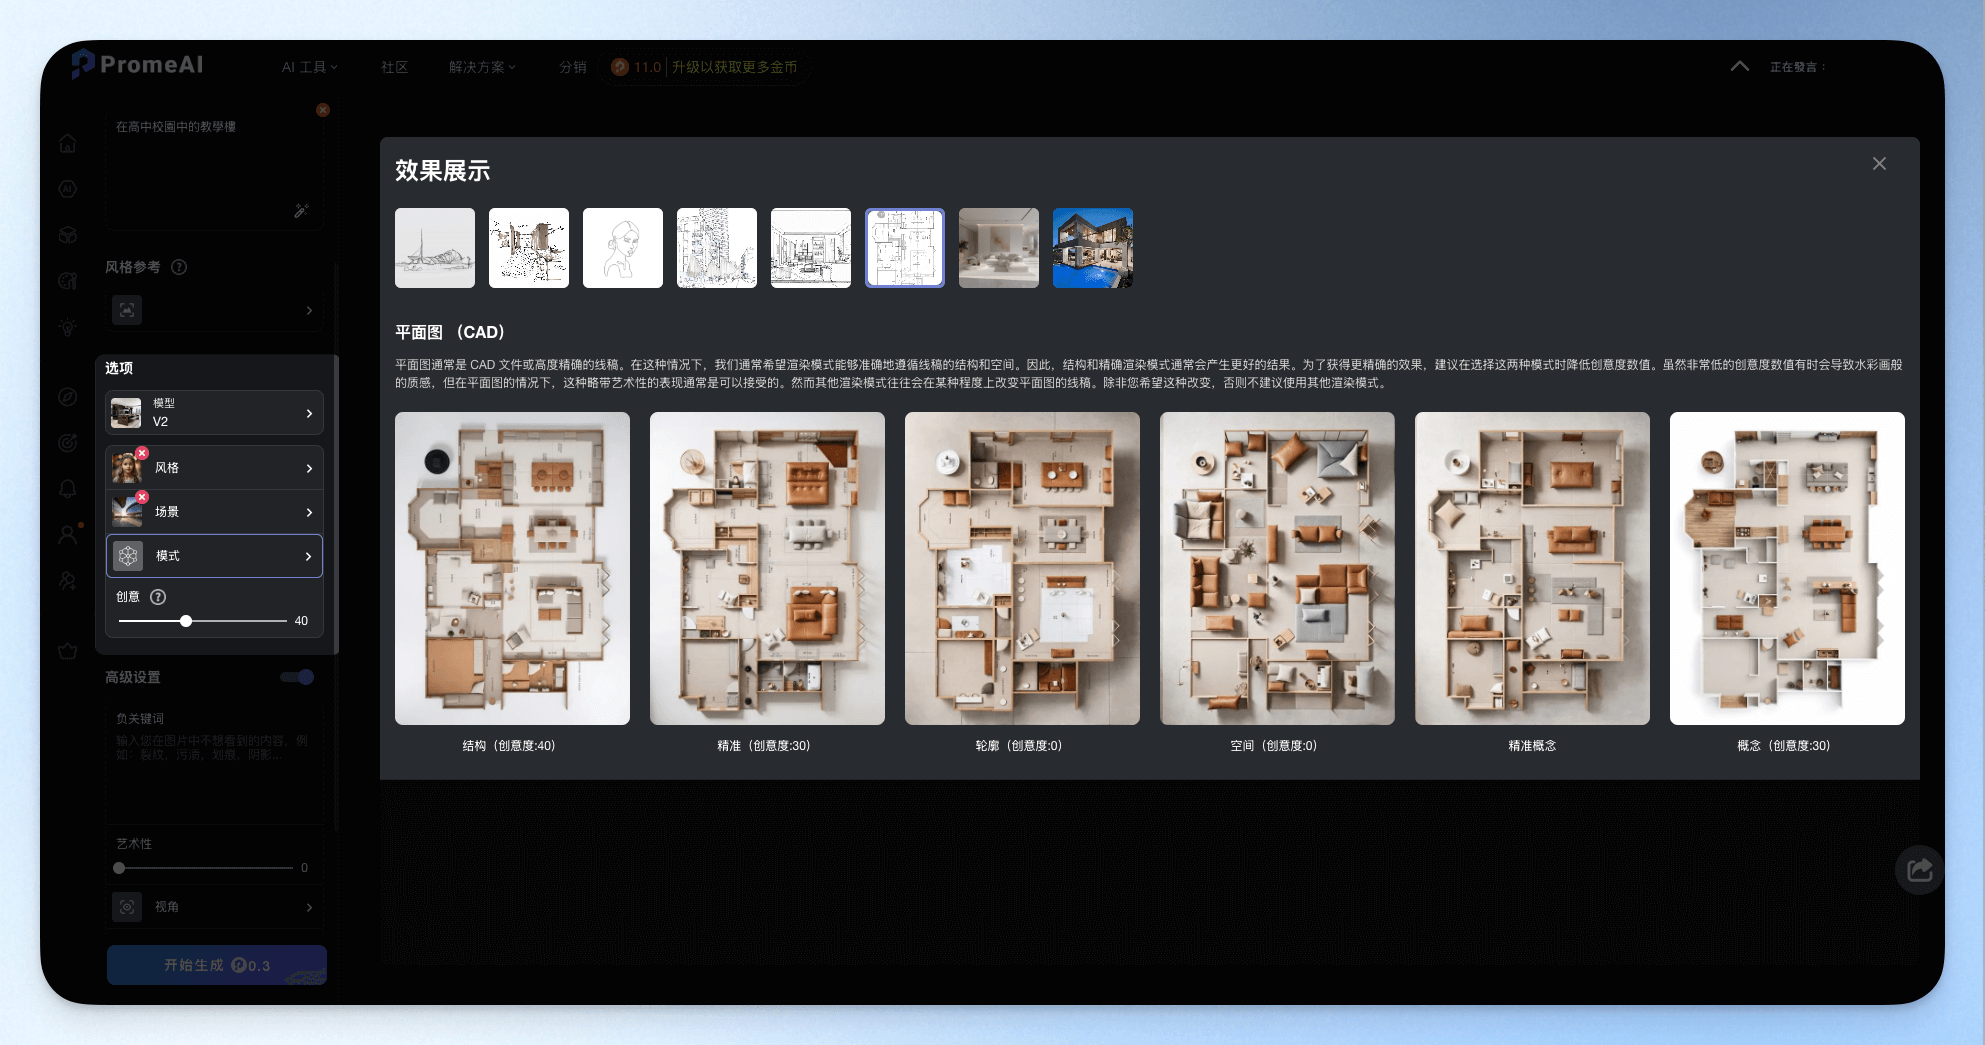Open the home icon in left sidebar

point(68,144)
